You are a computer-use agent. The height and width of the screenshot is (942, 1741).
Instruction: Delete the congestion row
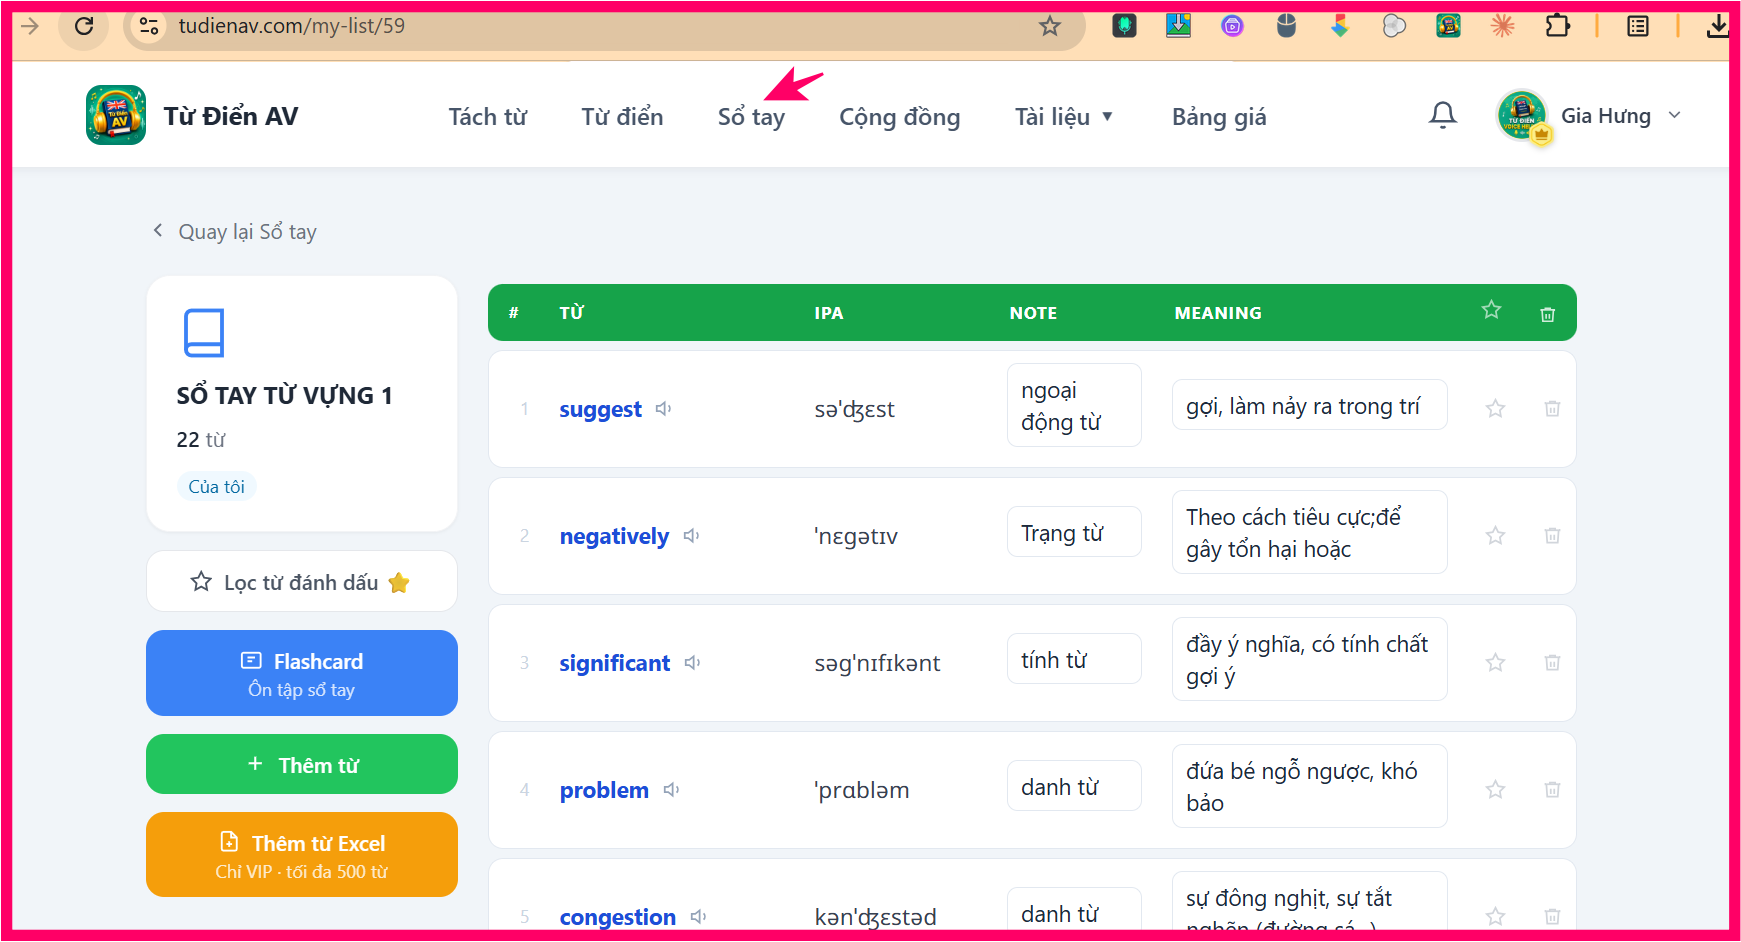tap(1552, 916)
